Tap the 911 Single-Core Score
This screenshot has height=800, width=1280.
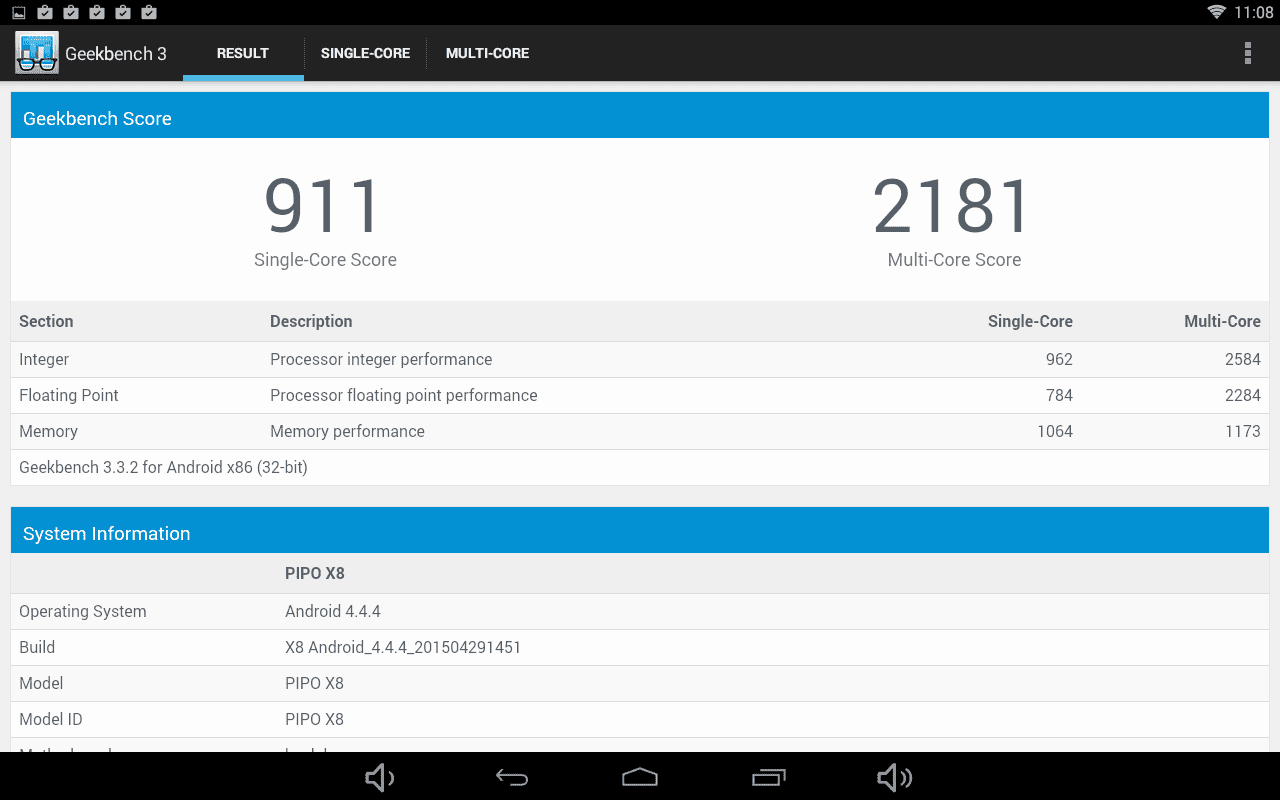click(x=324, y=207)
